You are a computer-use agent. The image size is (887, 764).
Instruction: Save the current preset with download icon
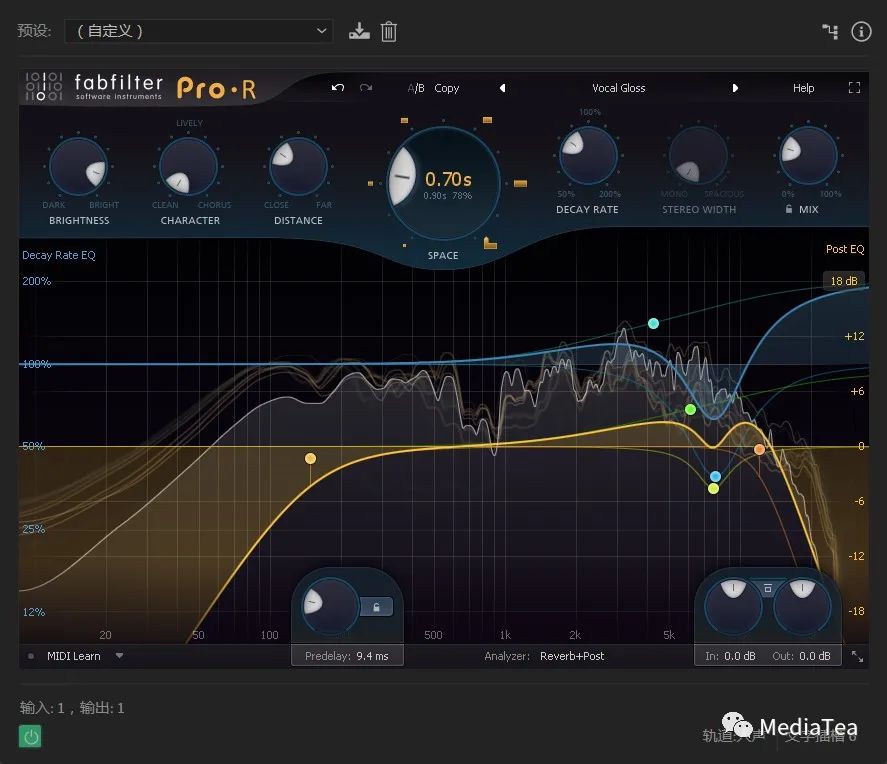[359, 31]
